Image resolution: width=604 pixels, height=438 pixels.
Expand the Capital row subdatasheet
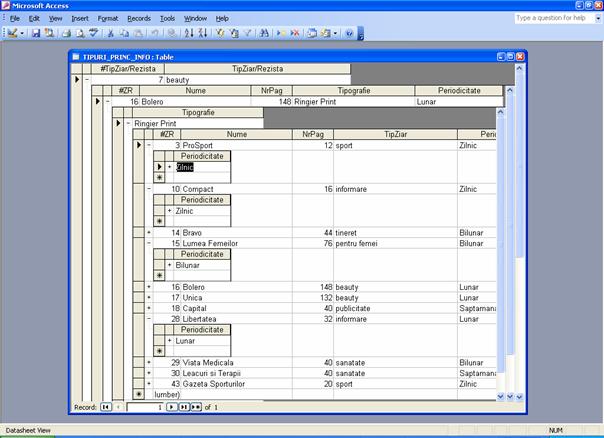point(149,308)
